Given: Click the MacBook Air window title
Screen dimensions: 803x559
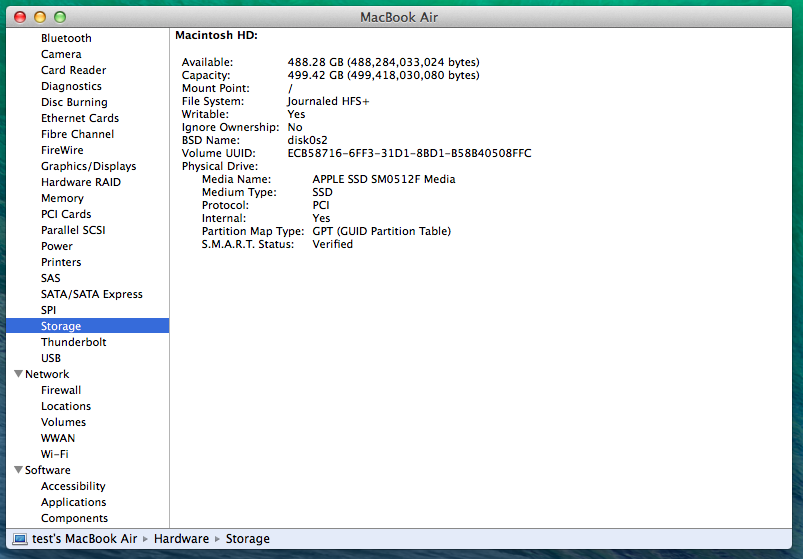Looking at the screenshot, I should pyautogui.click(x=399, y=17).
